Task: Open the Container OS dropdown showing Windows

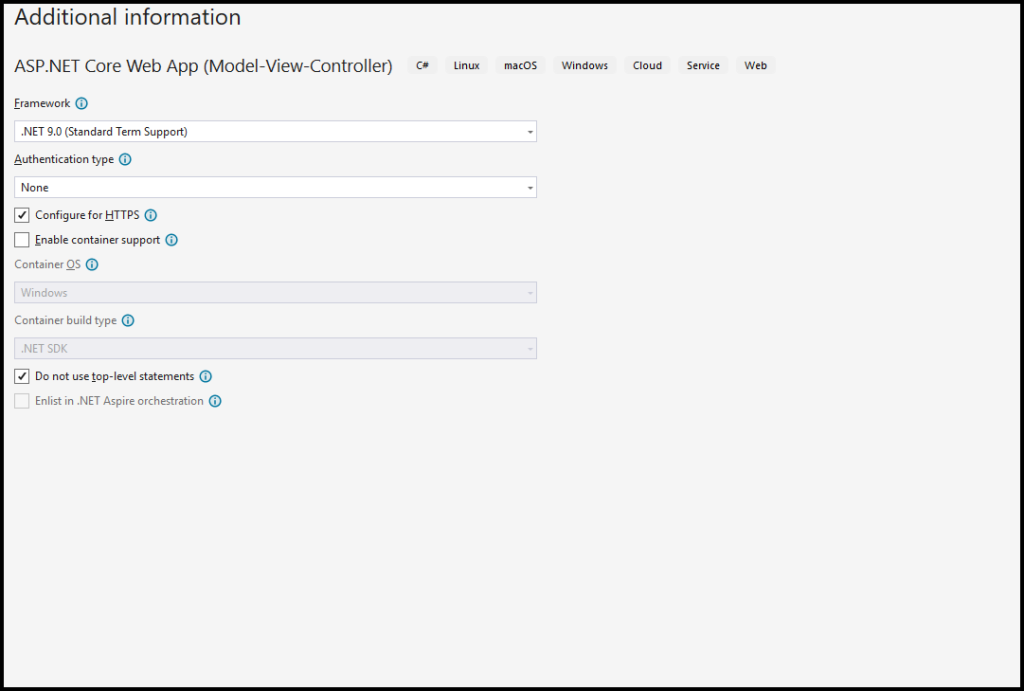Action: [x=275, y=293]
